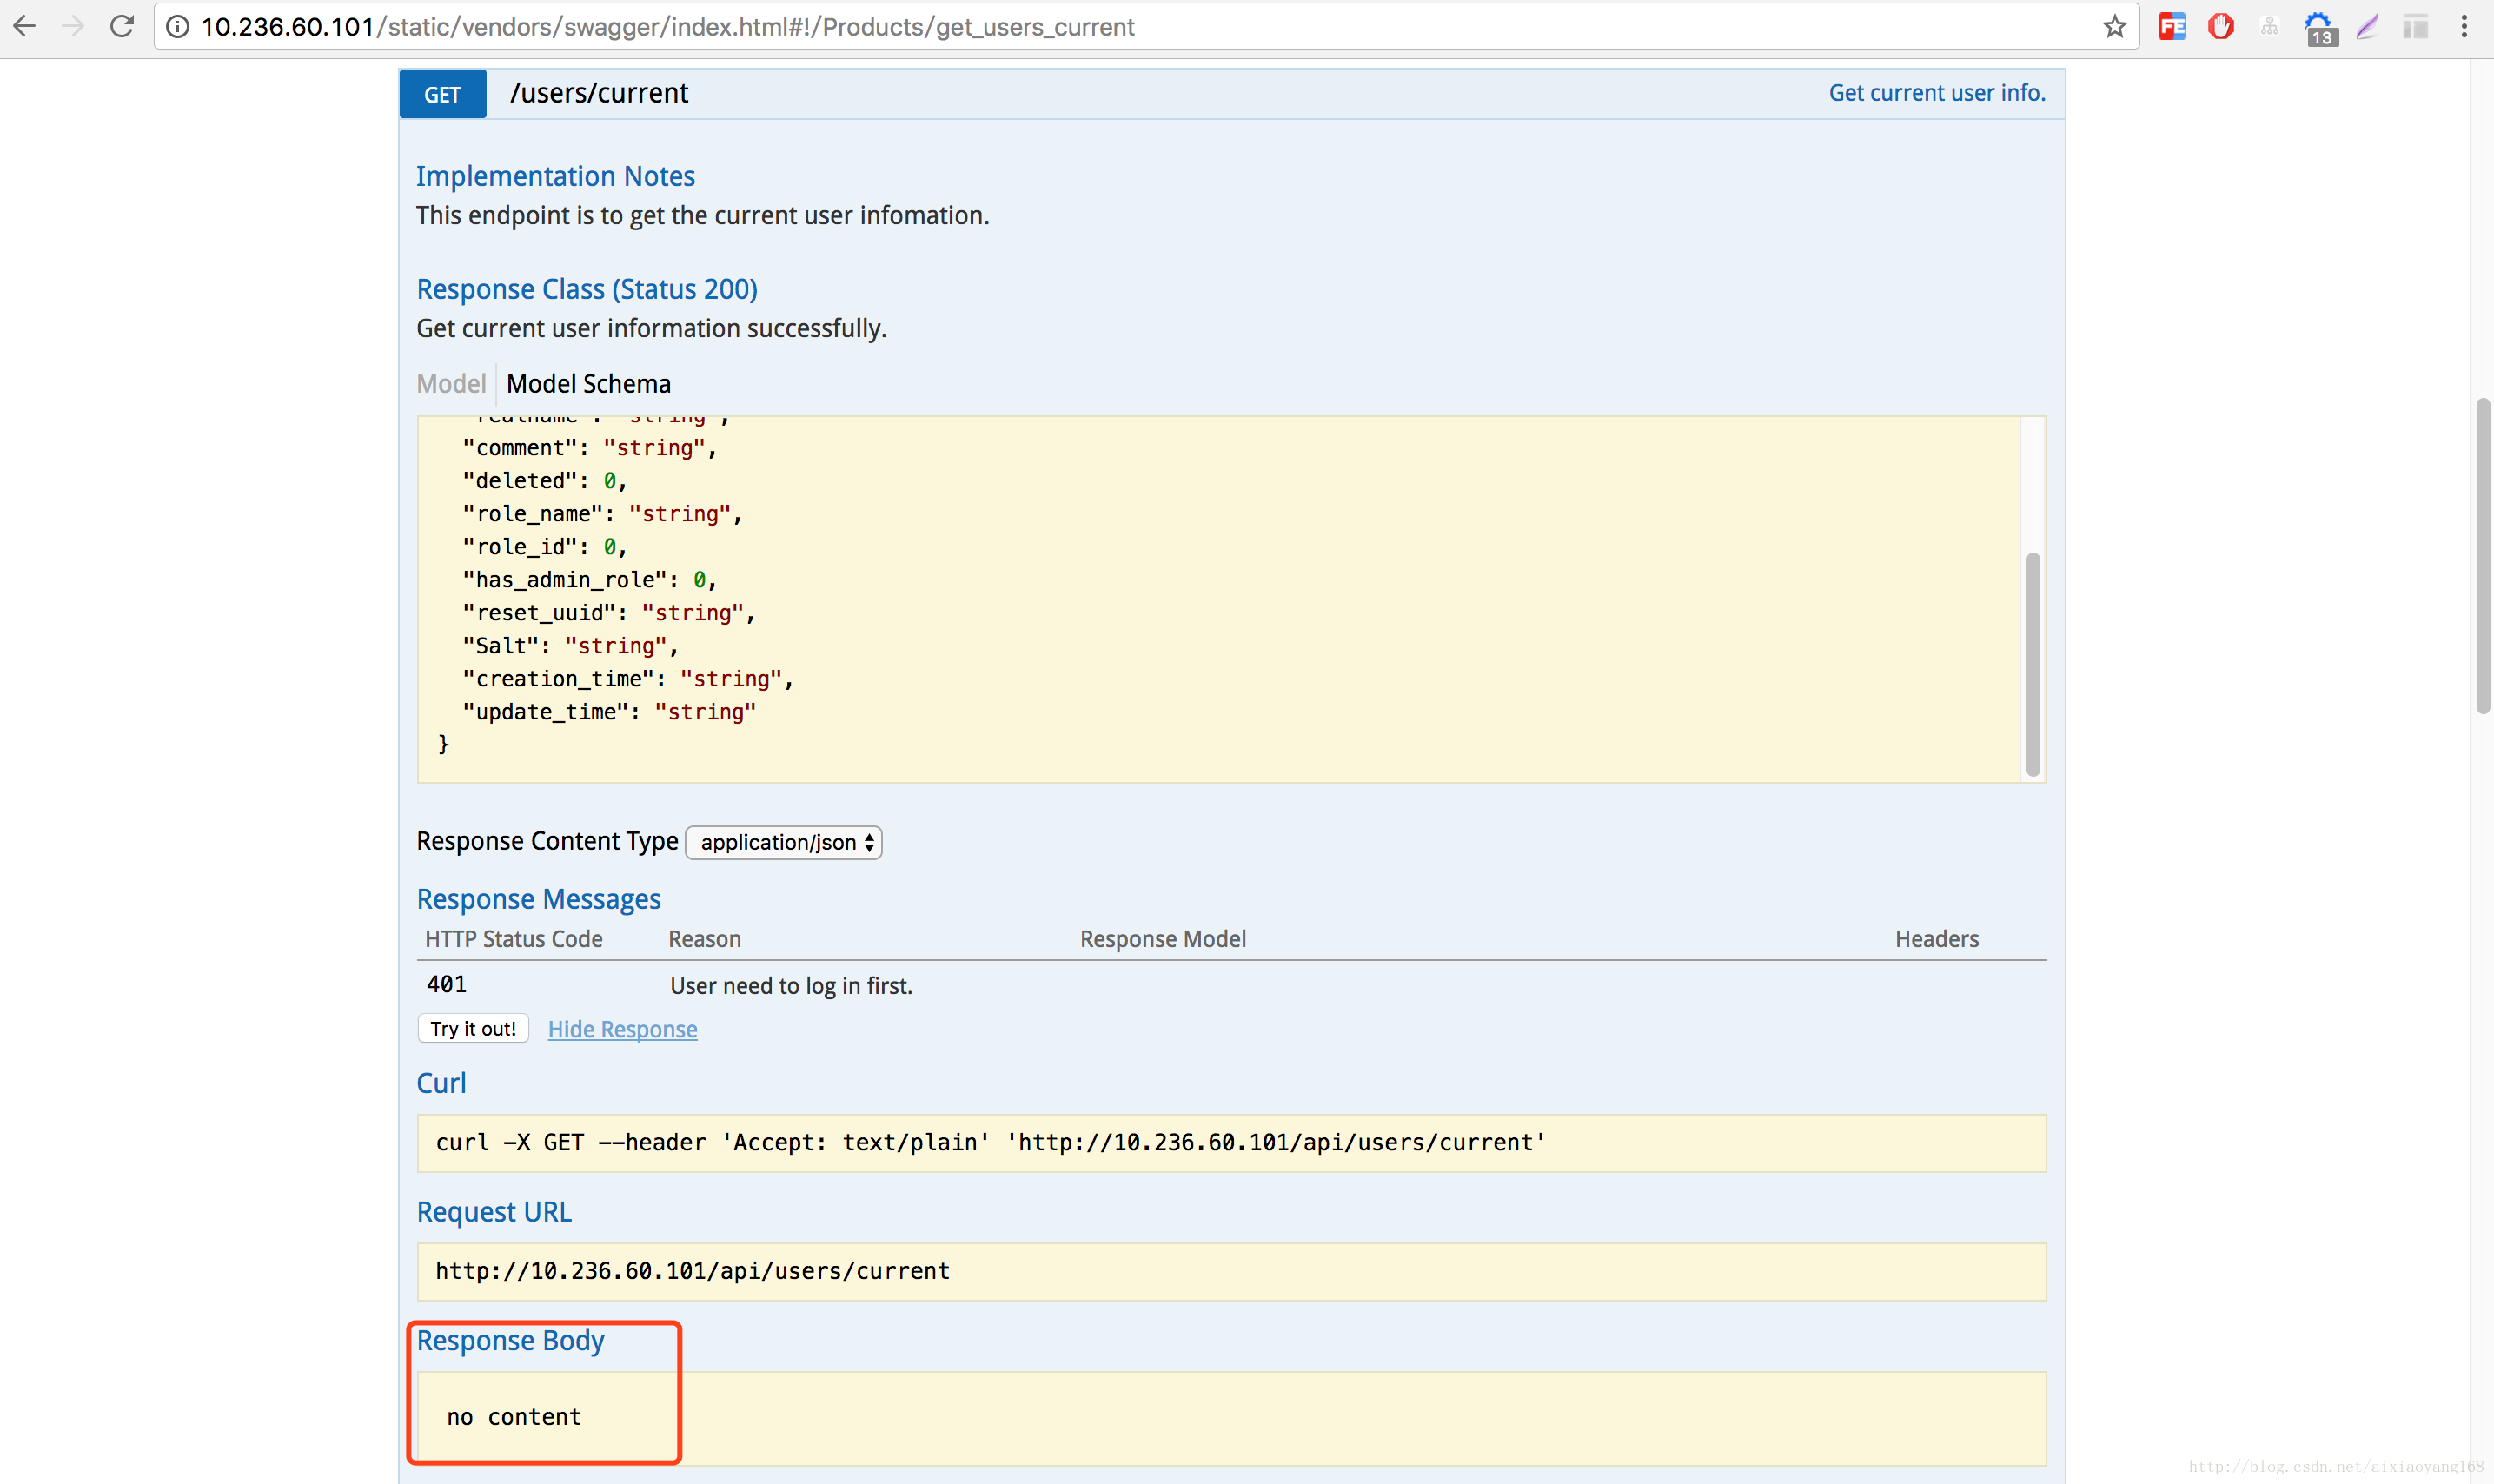Click the Hide Response link
This screenshot has width=2494, height=1484.
coord(622,1029)
